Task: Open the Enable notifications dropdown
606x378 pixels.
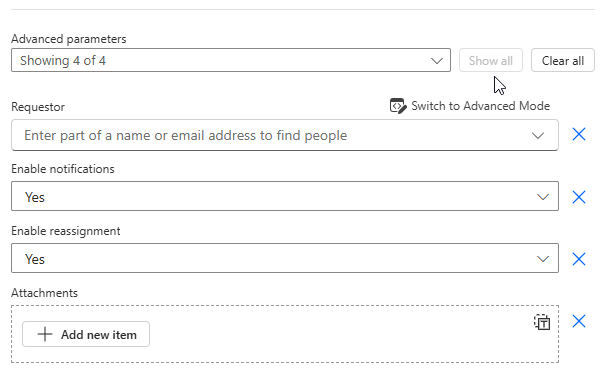Action: 543,197
